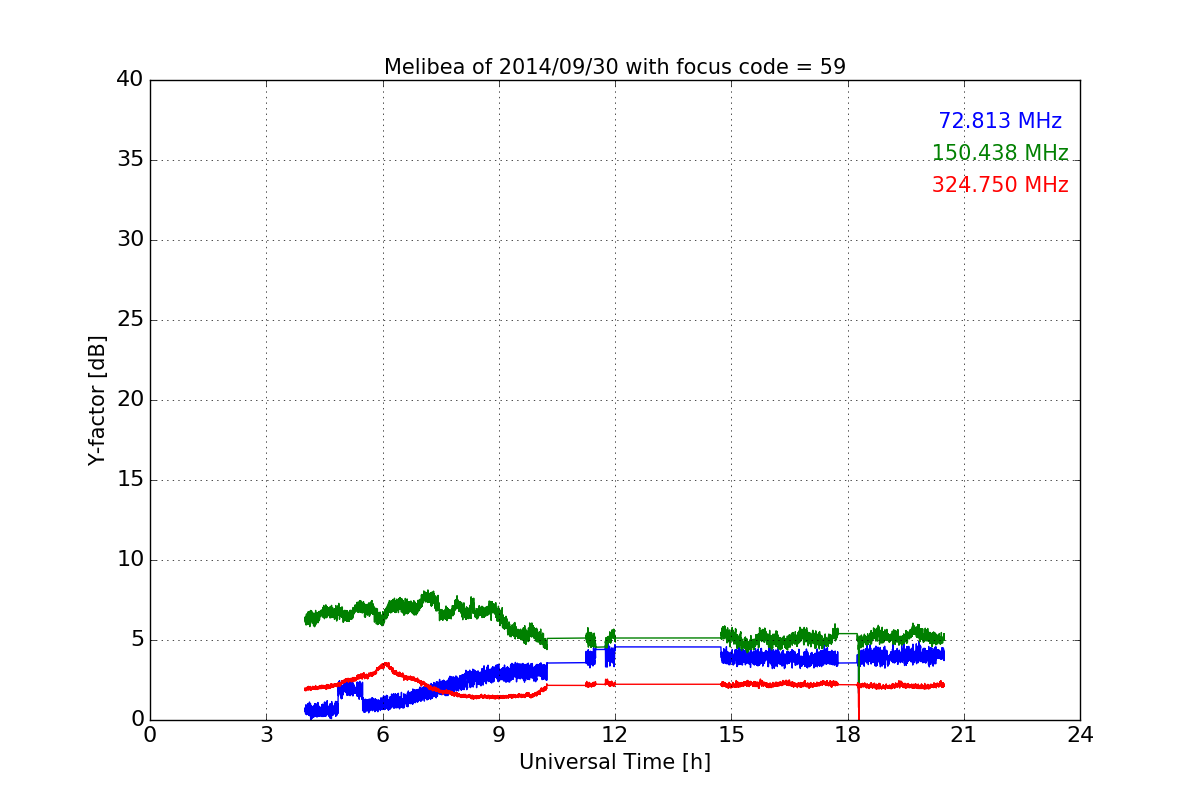This screenshot has width=1200, height=800.
Task: Click the blue "72.813 MHz" legend label
Action: [x=1000, y=121]
